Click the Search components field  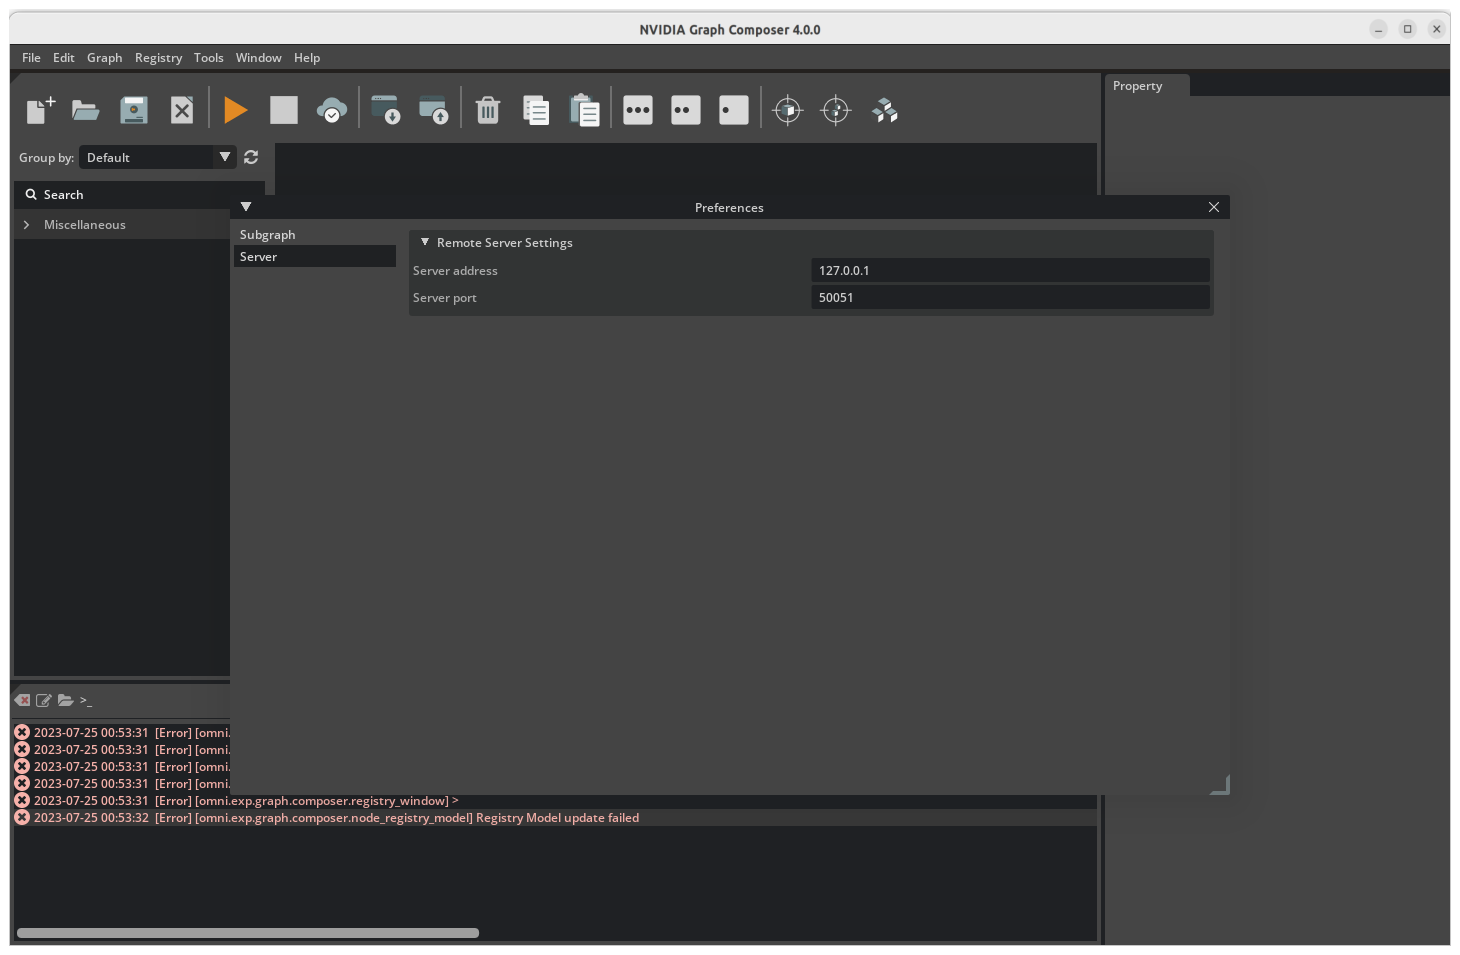(x=140, y=194)
